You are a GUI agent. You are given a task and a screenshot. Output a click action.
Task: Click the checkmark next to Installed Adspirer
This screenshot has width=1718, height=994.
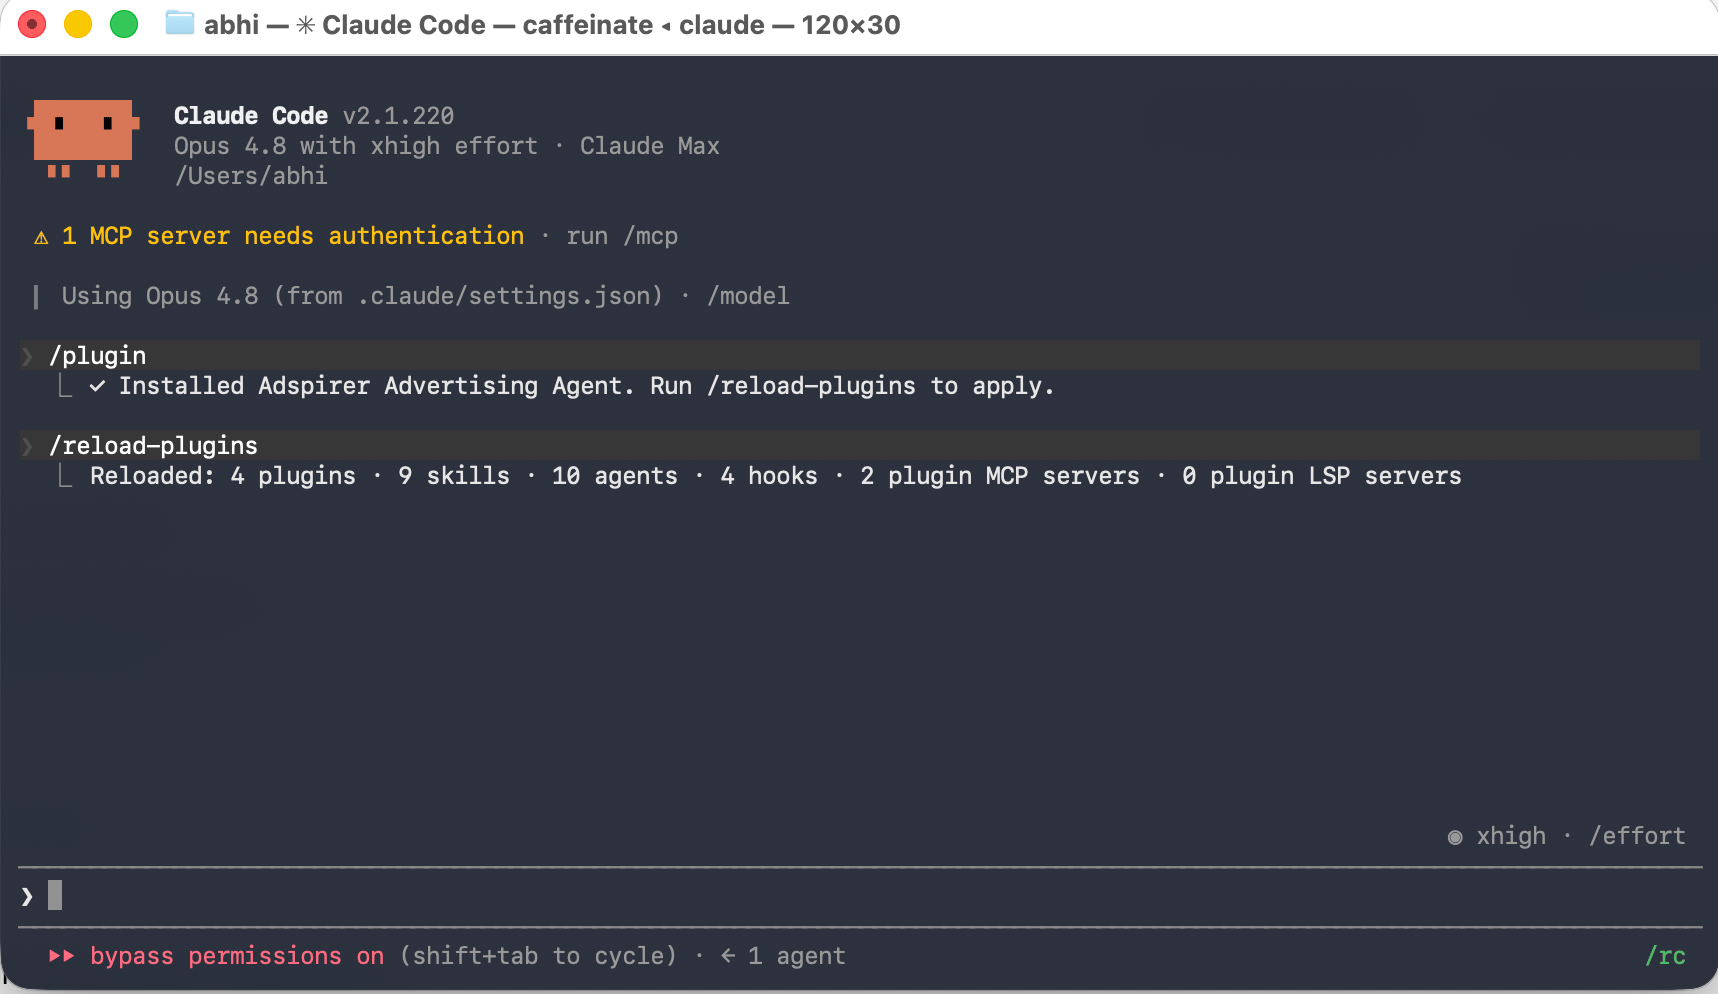(x=97, y=386)
